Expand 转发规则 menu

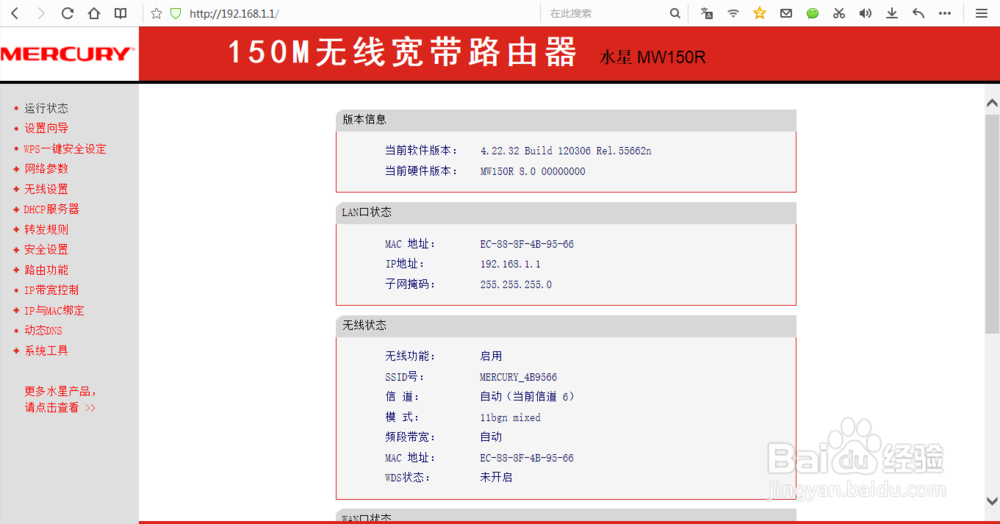(46, 229)
